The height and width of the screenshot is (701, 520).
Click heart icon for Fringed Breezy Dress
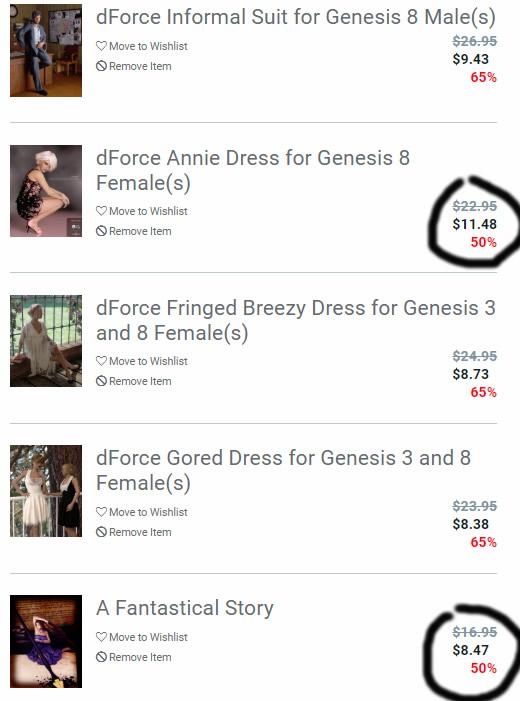coord(101,361)
